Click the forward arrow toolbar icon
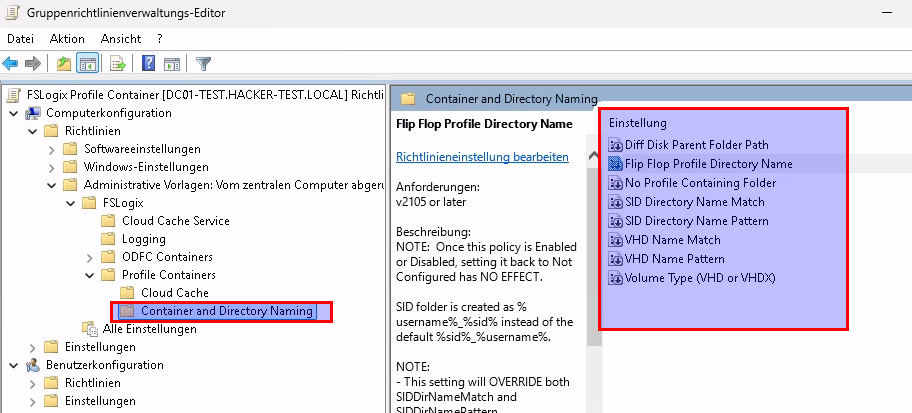This screenshot has width=912, height=413. 33,64
